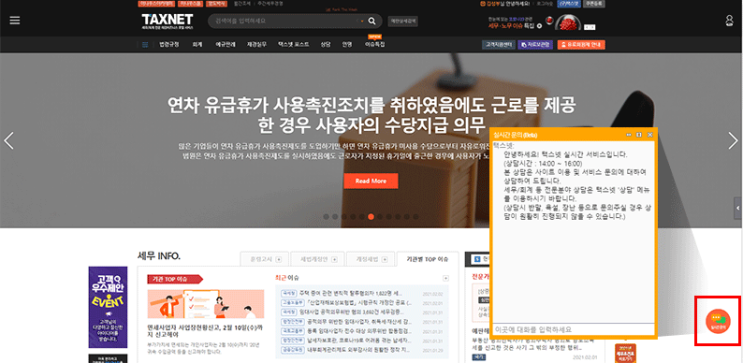Open the hamburger menu at top left
Image resolution: width=743 pixels, height=363 pixels.
click(x=15, y=20)
